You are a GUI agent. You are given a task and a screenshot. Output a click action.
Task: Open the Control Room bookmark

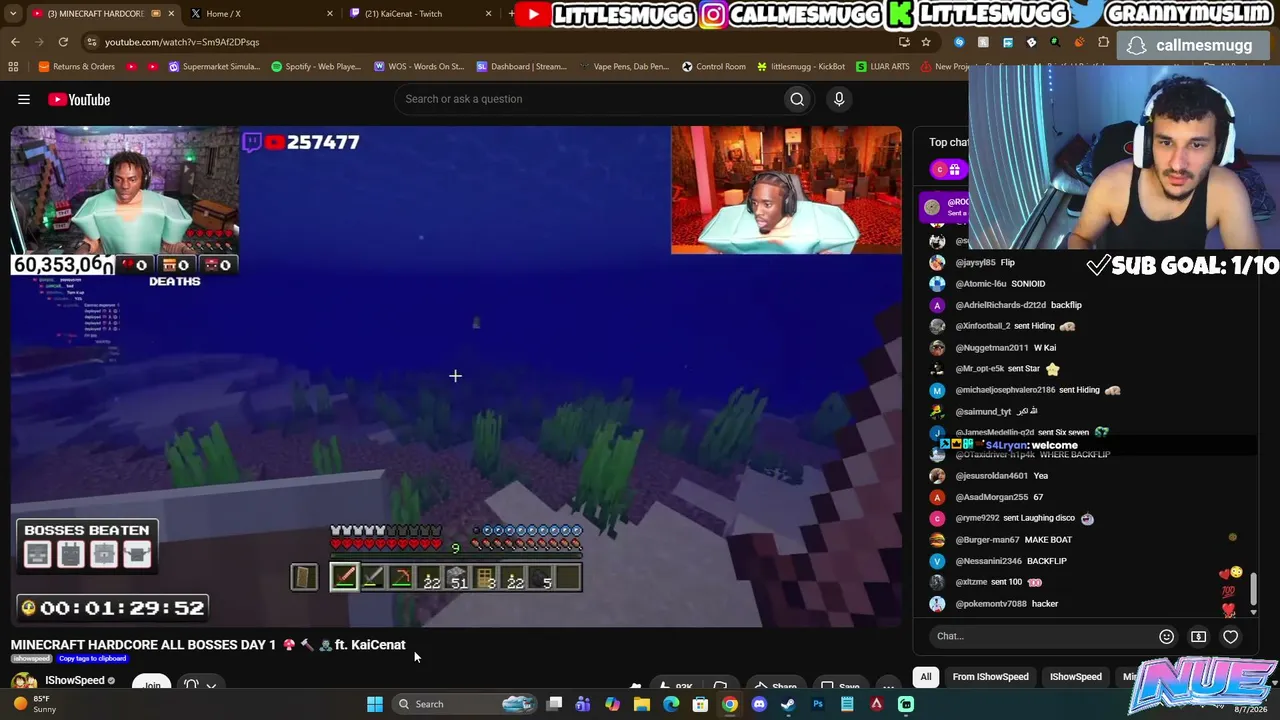pos(713,67)
